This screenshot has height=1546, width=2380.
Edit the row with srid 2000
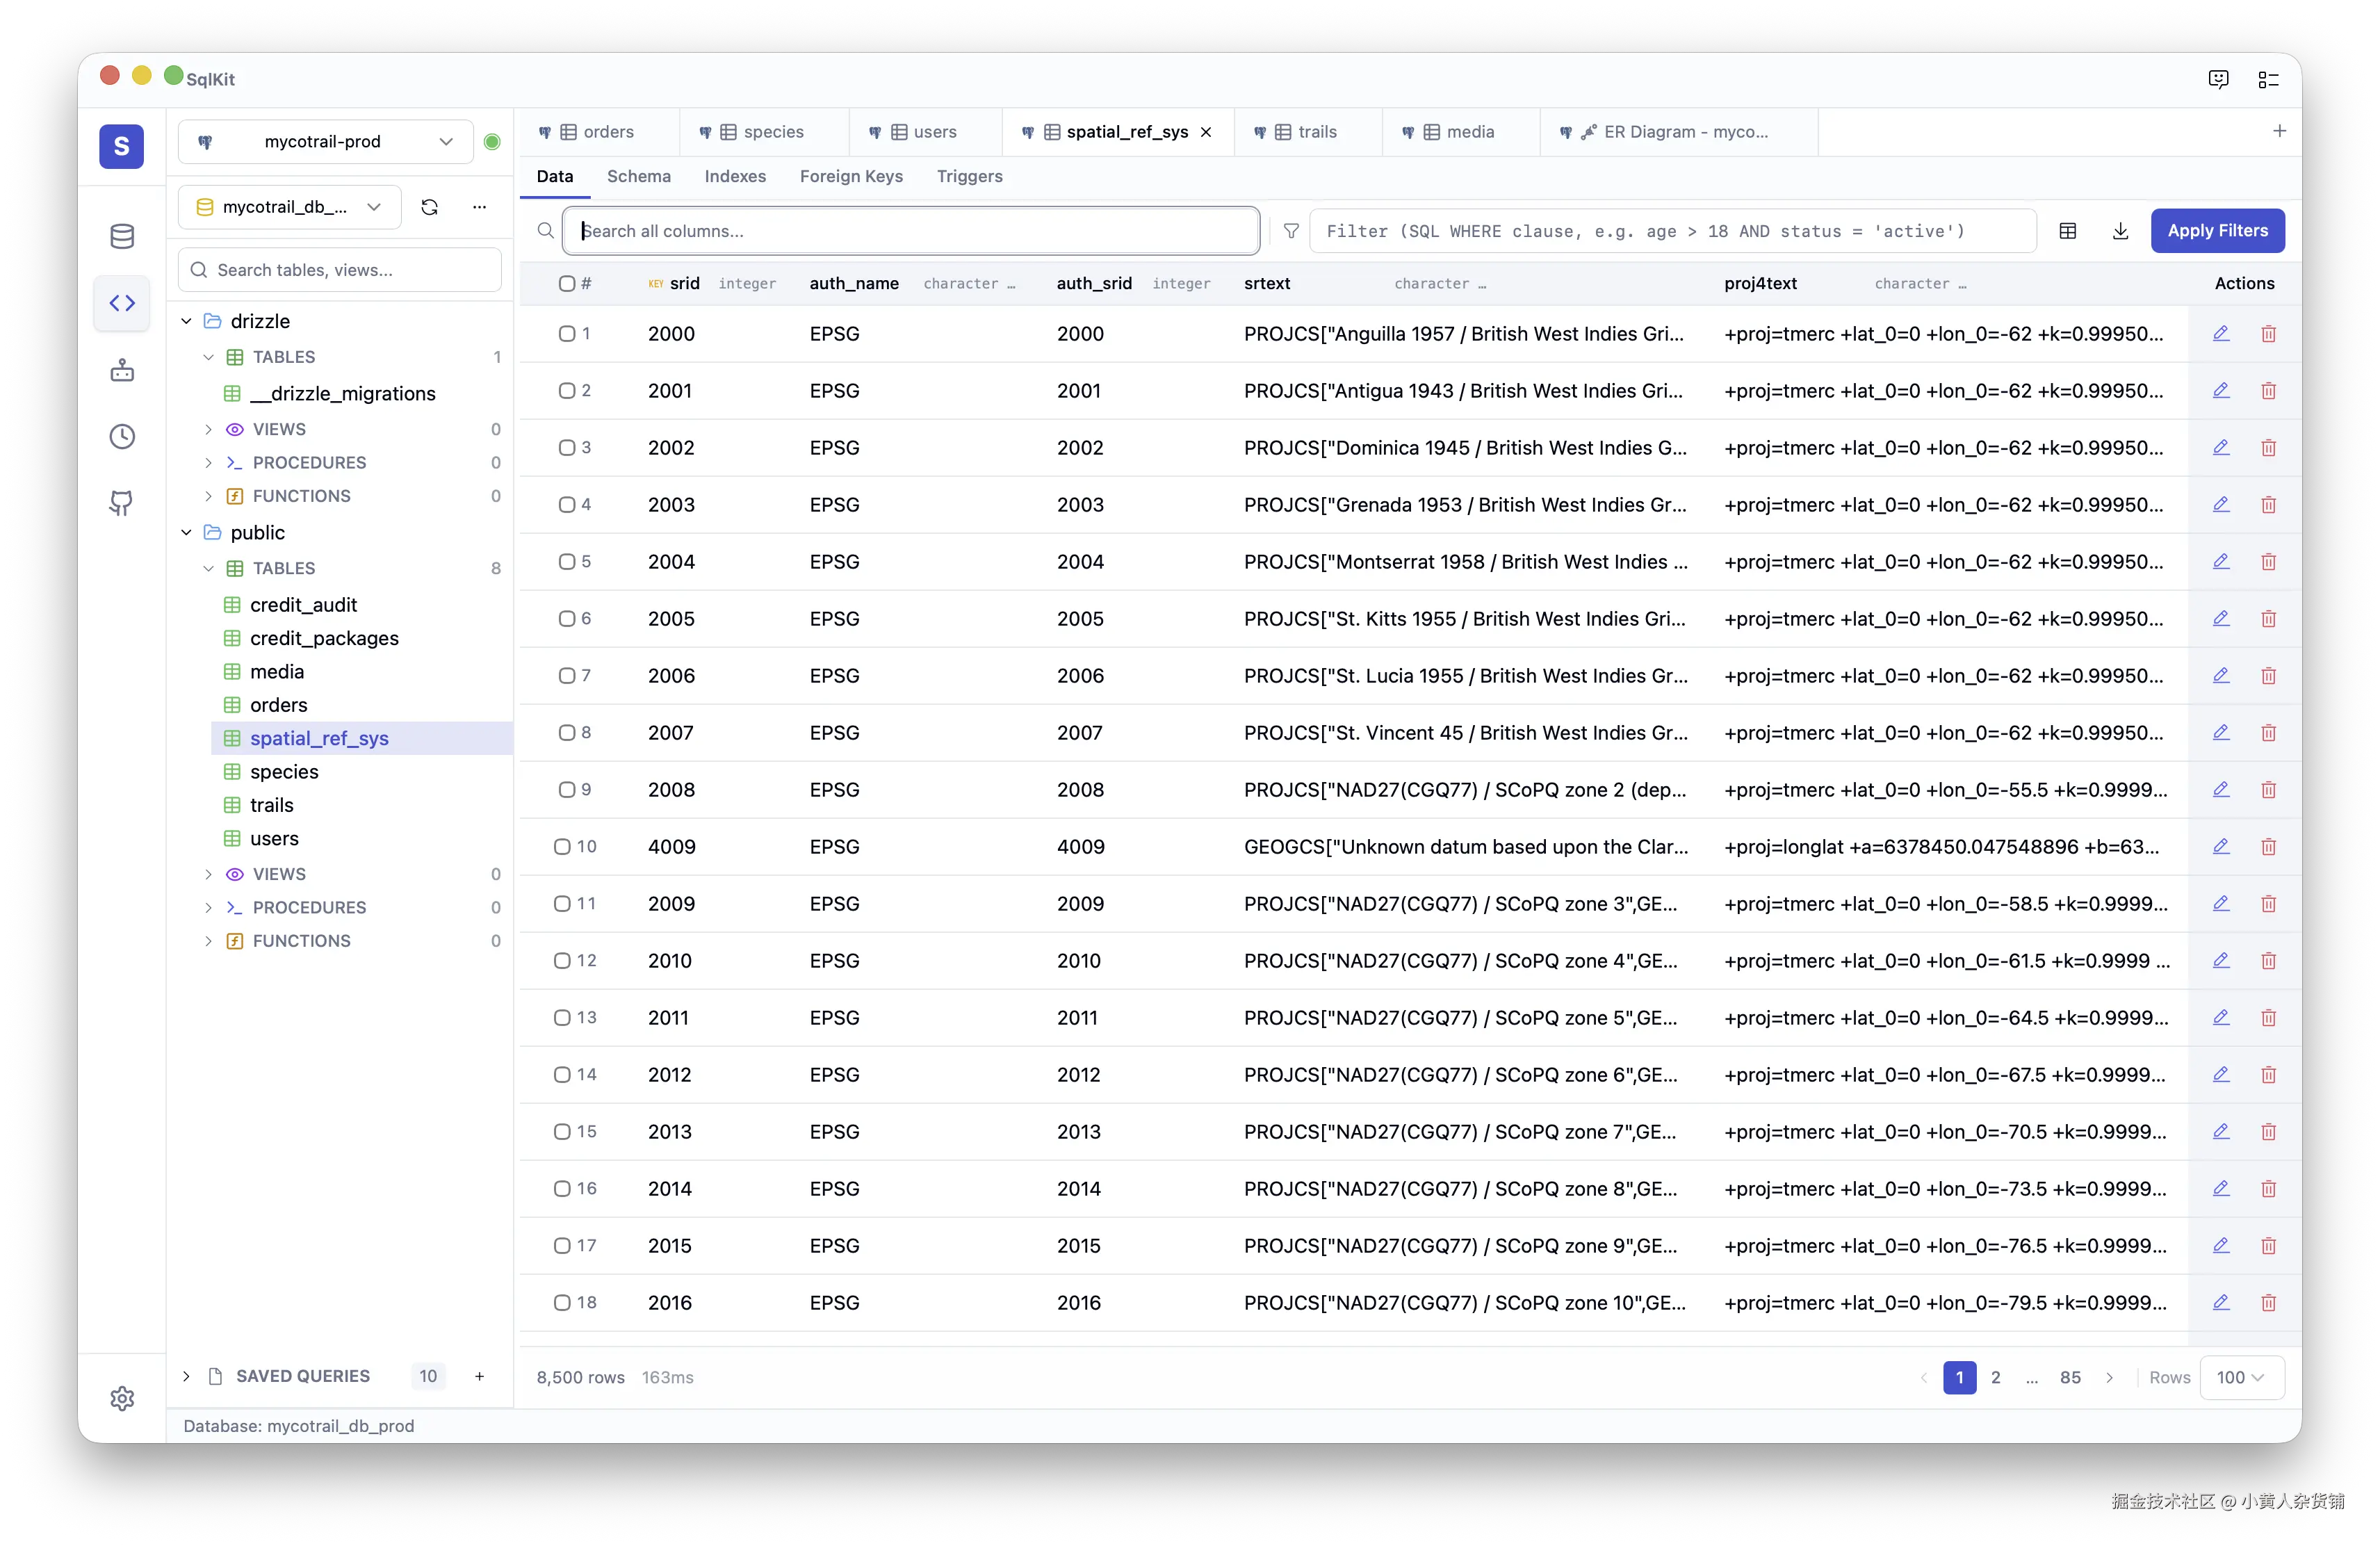(x=2221, y=333)
